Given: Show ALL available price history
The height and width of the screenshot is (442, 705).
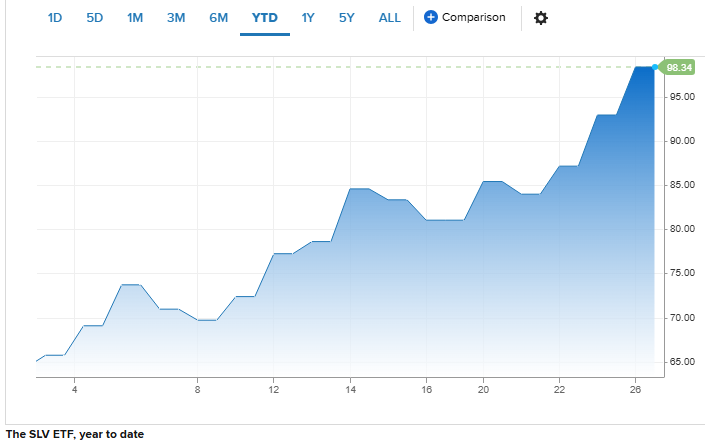Looking at the screenshot, I should [390, 18].
